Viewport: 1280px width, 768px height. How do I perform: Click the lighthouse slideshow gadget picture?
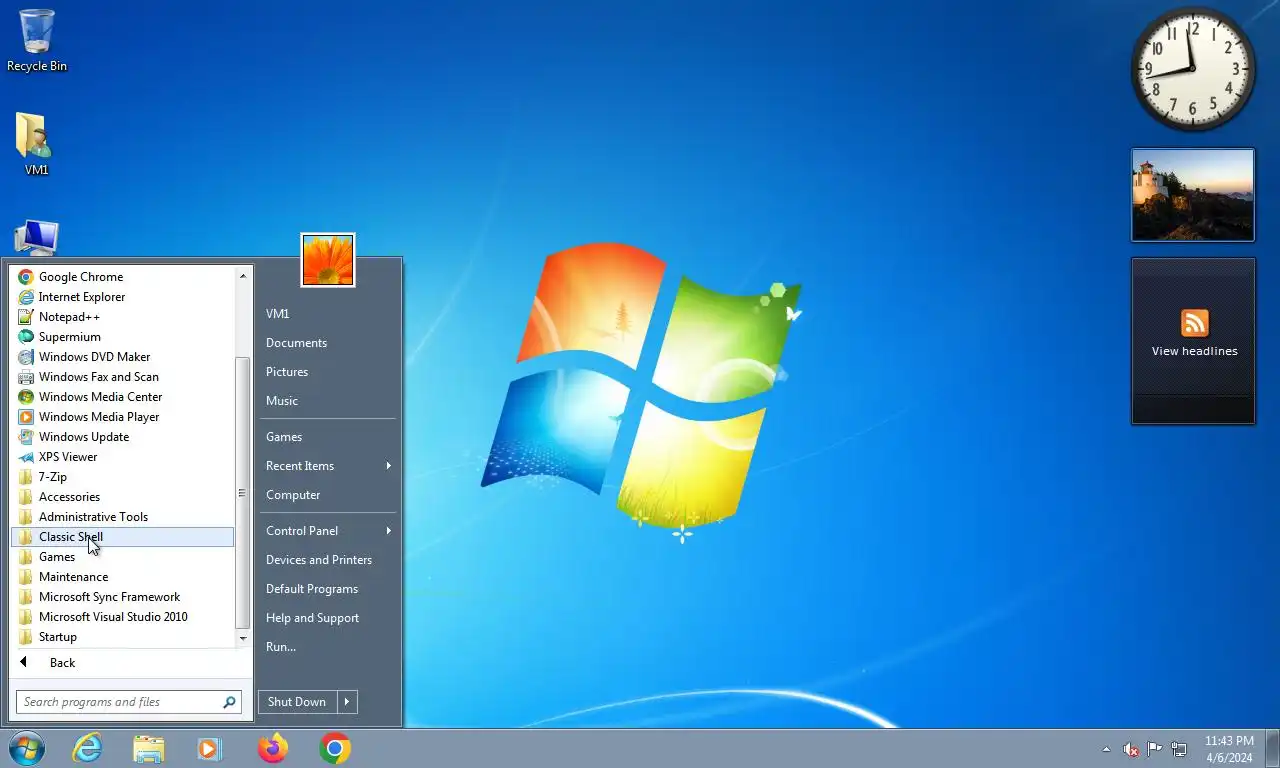1193,195
